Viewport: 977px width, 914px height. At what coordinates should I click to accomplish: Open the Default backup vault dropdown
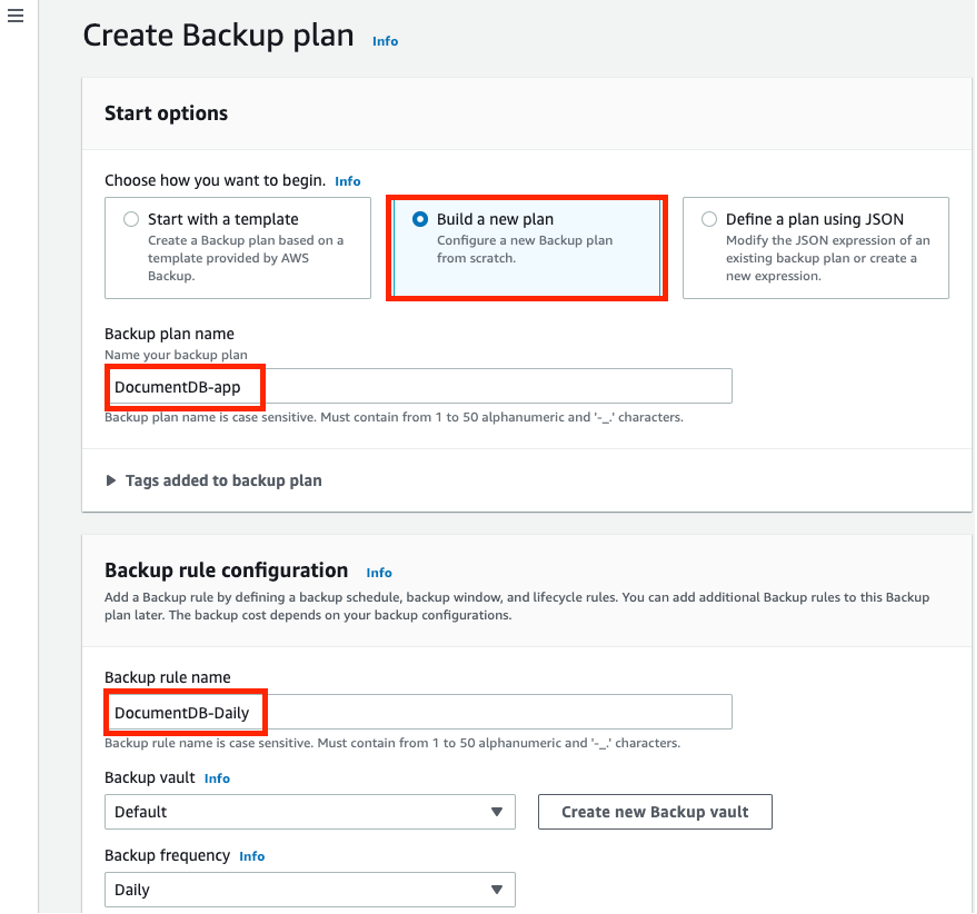pos(309,811)
